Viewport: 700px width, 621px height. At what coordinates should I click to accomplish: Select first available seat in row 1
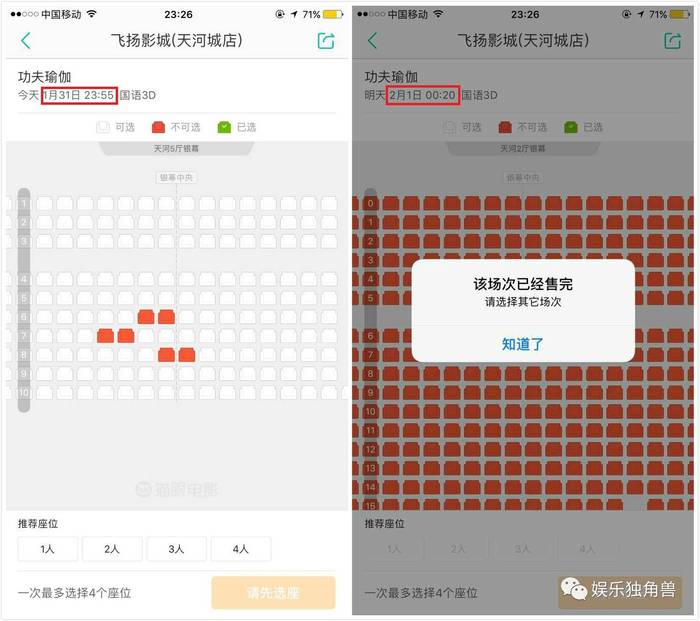pyautogui.click(x=44, y=204)
